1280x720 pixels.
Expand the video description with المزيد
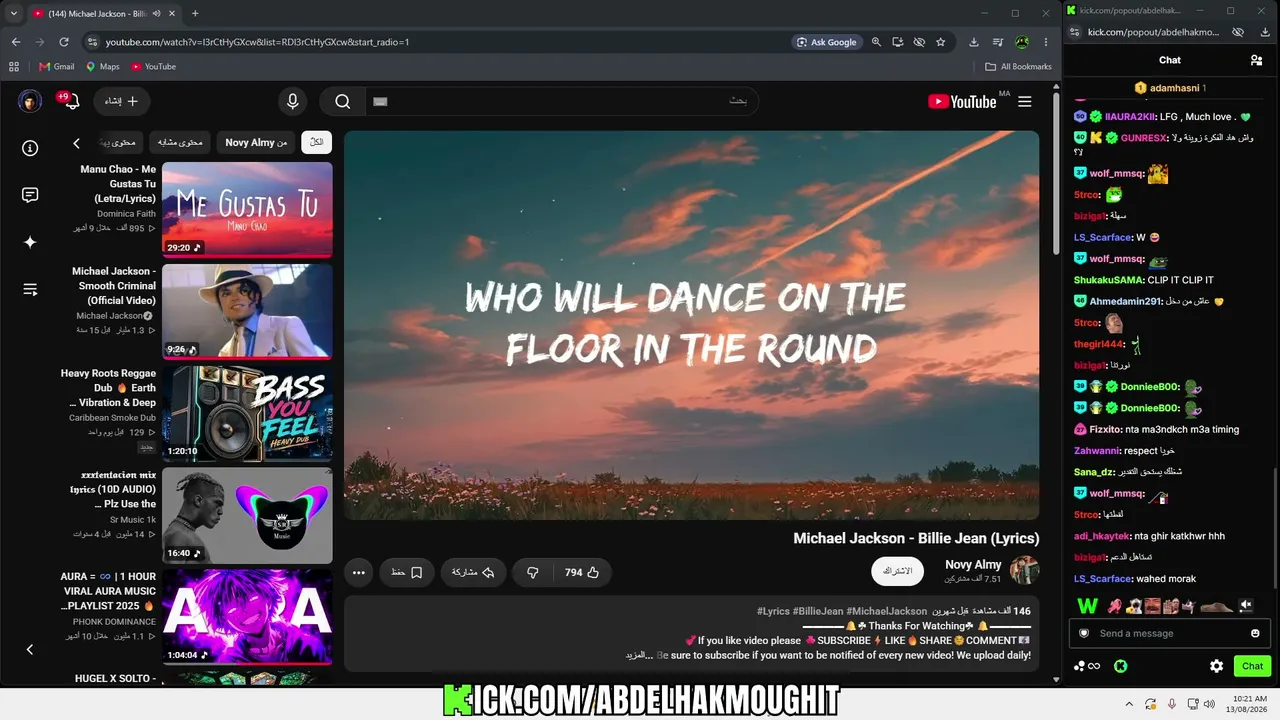[x=639, y=655]
